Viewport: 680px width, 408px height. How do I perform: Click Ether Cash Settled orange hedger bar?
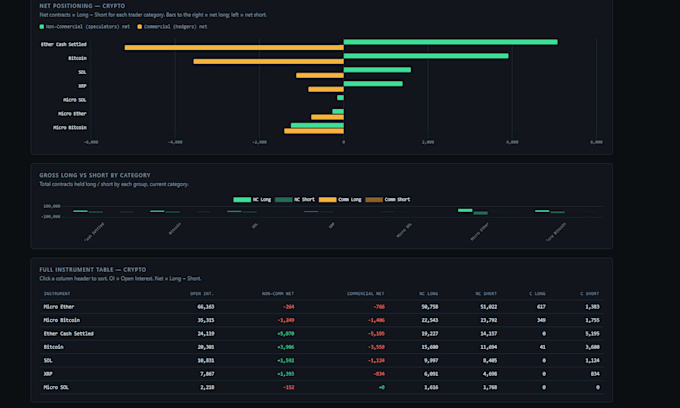(234, 47)
